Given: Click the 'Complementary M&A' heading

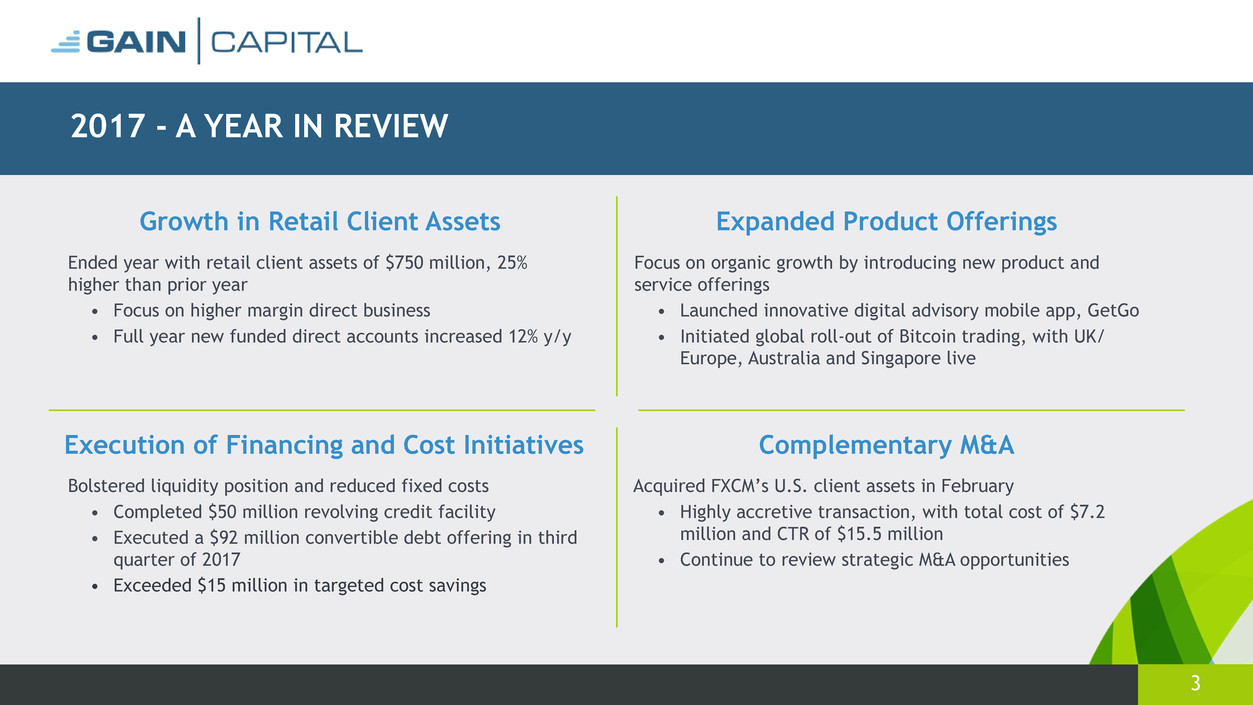Looking at the screenshot, I should (886, 445).
